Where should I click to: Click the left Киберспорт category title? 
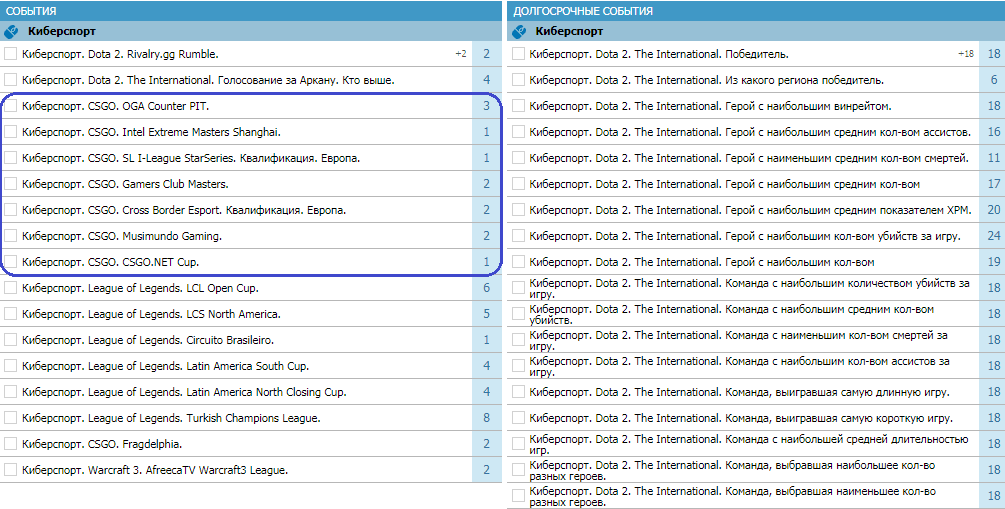(62, 31)
